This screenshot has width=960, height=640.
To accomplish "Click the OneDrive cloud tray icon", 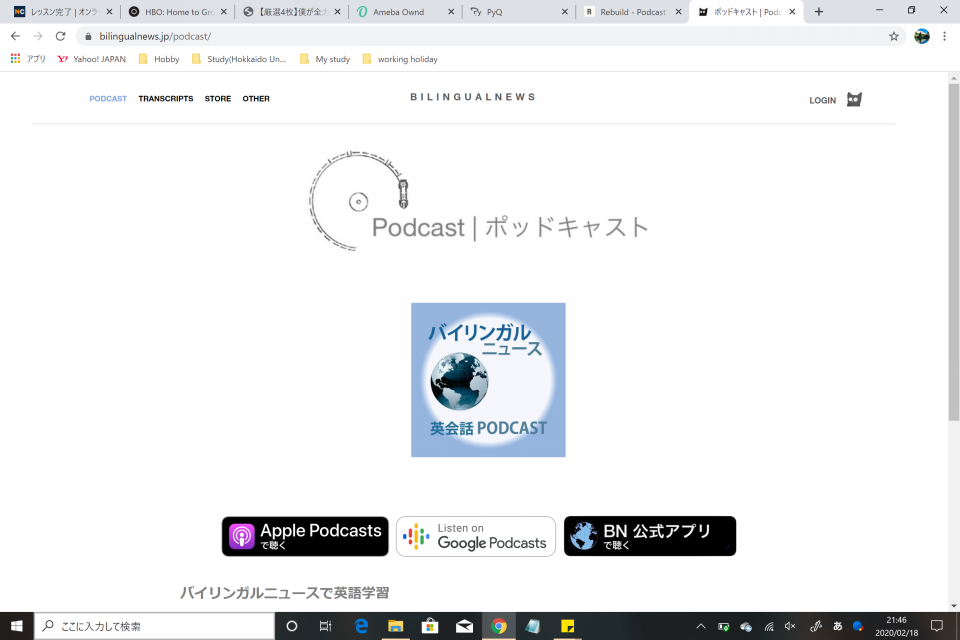I will pos(746,626).
